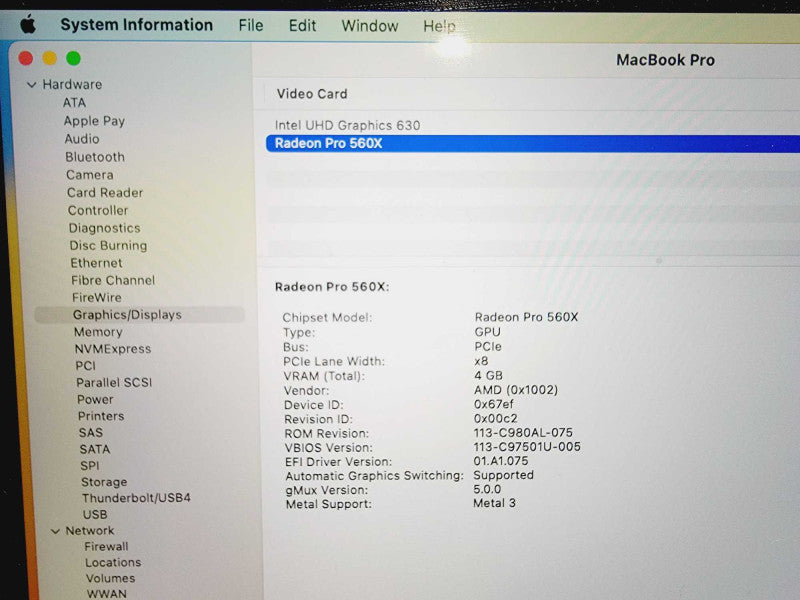
Task: Select Ethernet in the sidebar
Action: point(96,263)
